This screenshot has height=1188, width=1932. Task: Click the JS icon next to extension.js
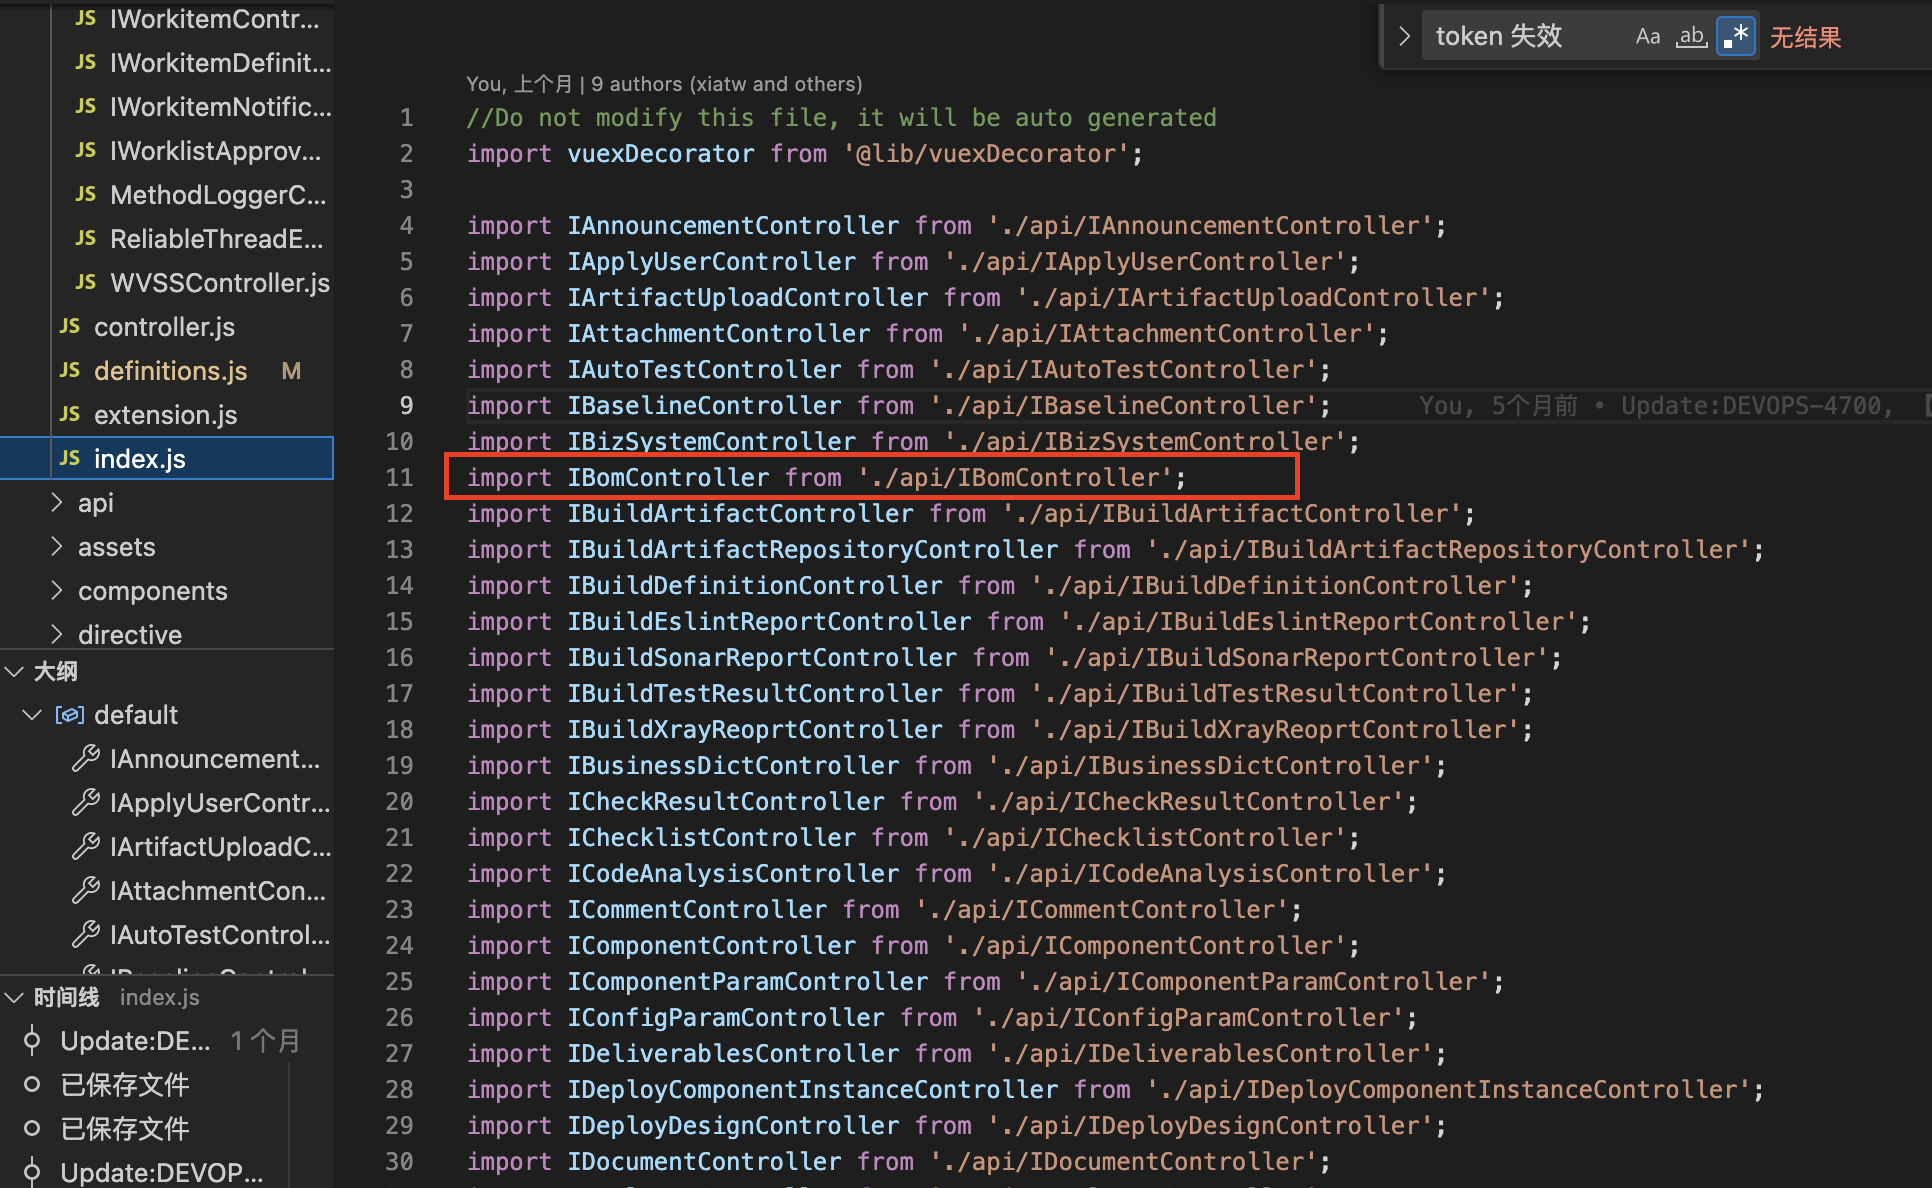pos(69,415)
